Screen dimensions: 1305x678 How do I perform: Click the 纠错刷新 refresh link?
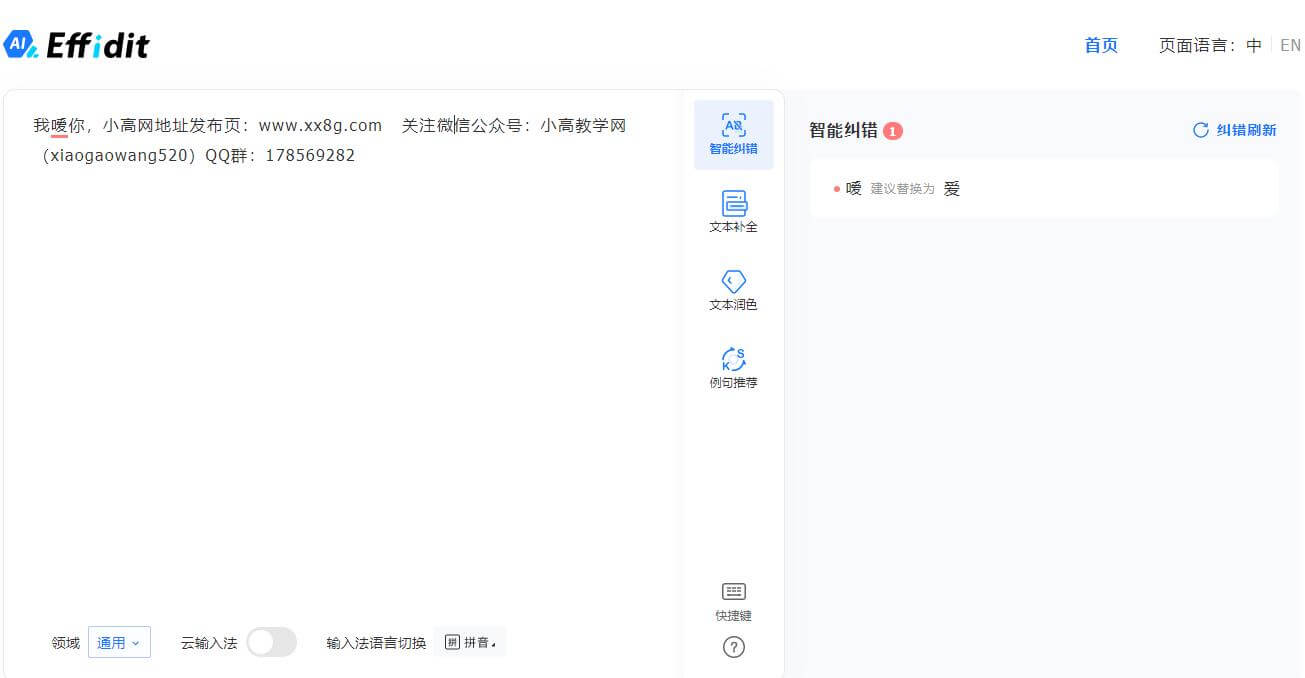click(1235, 130)
